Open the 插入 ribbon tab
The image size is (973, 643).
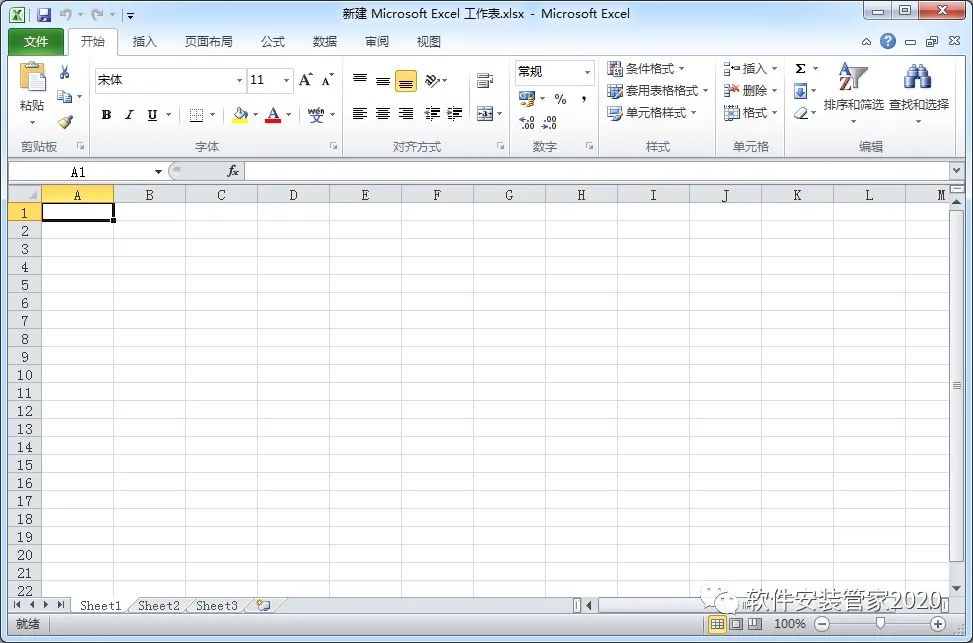[145, 42]
